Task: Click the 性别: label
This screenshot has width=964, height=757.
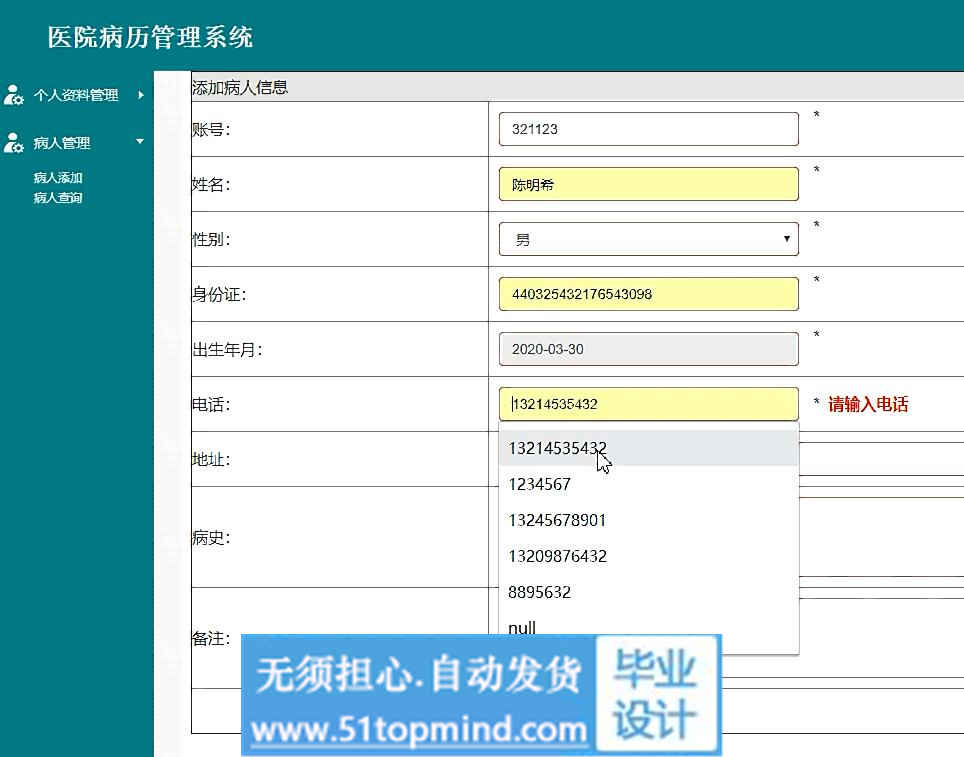Action: (x=211, y=239)
